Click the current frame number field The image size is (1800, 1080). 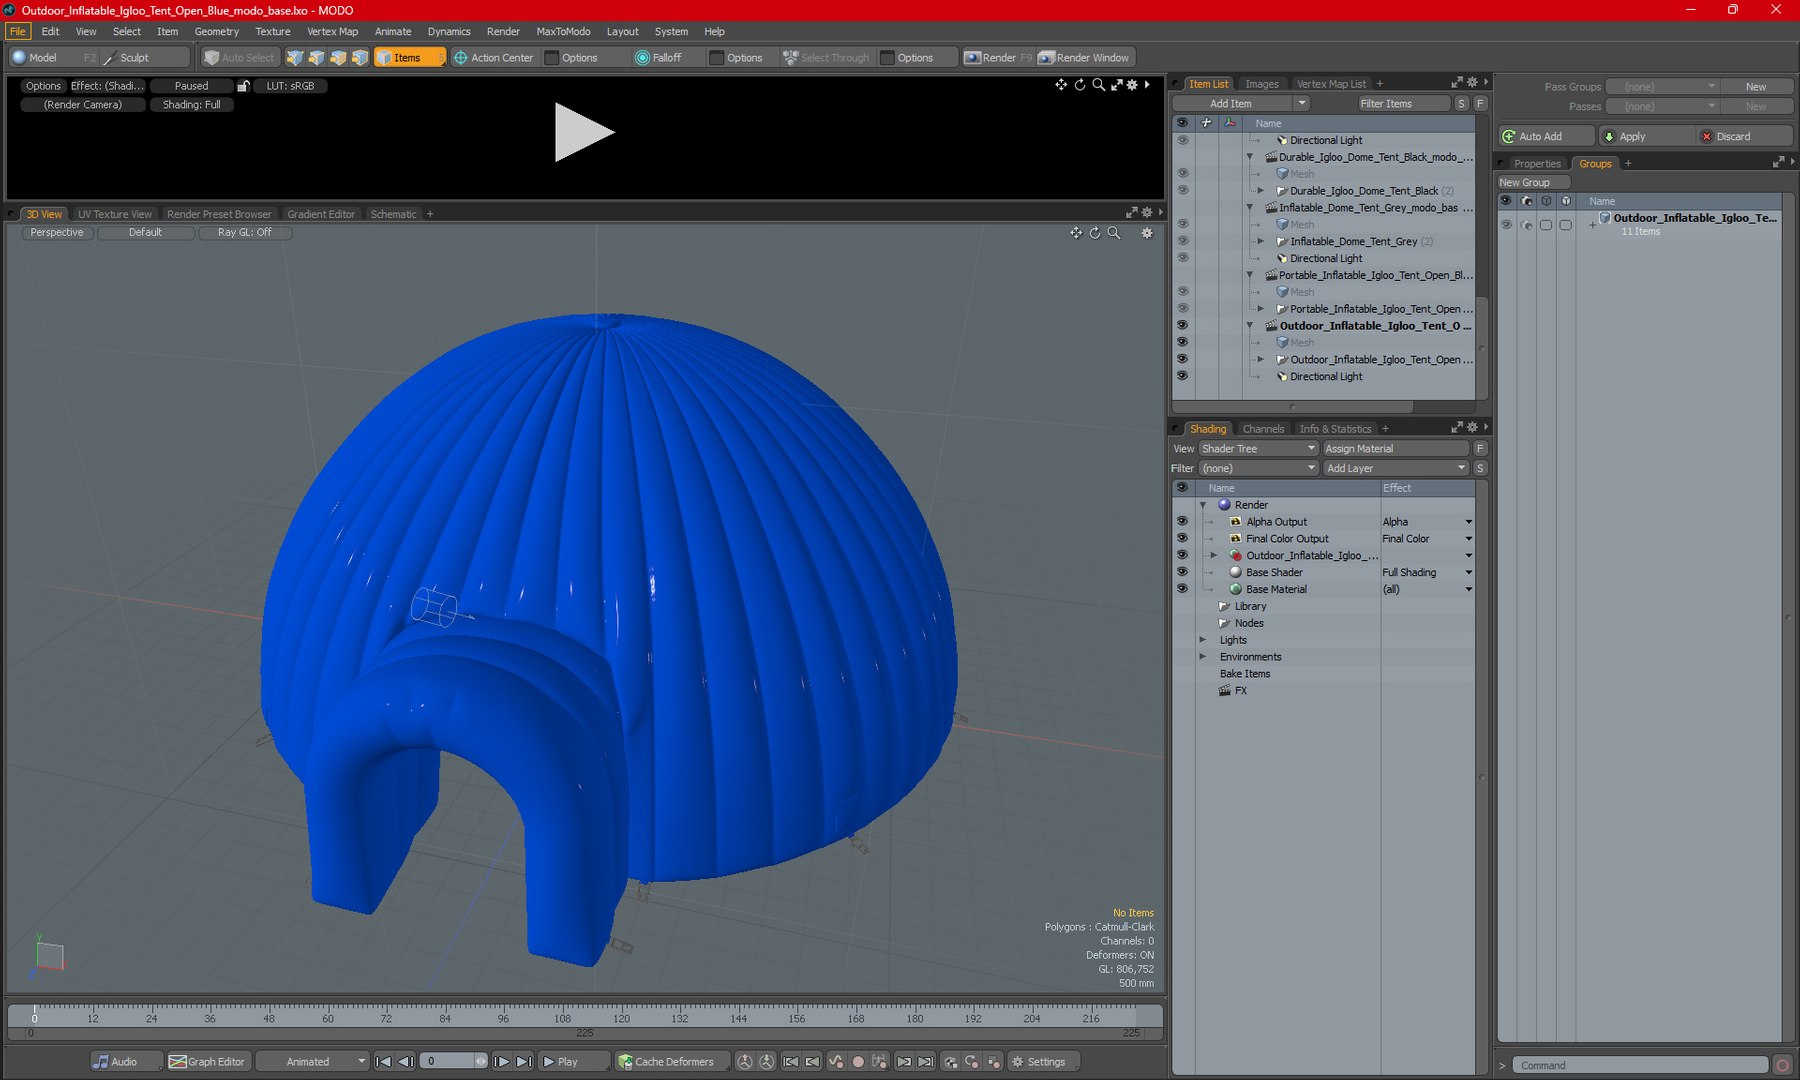tap(448, 1061)
